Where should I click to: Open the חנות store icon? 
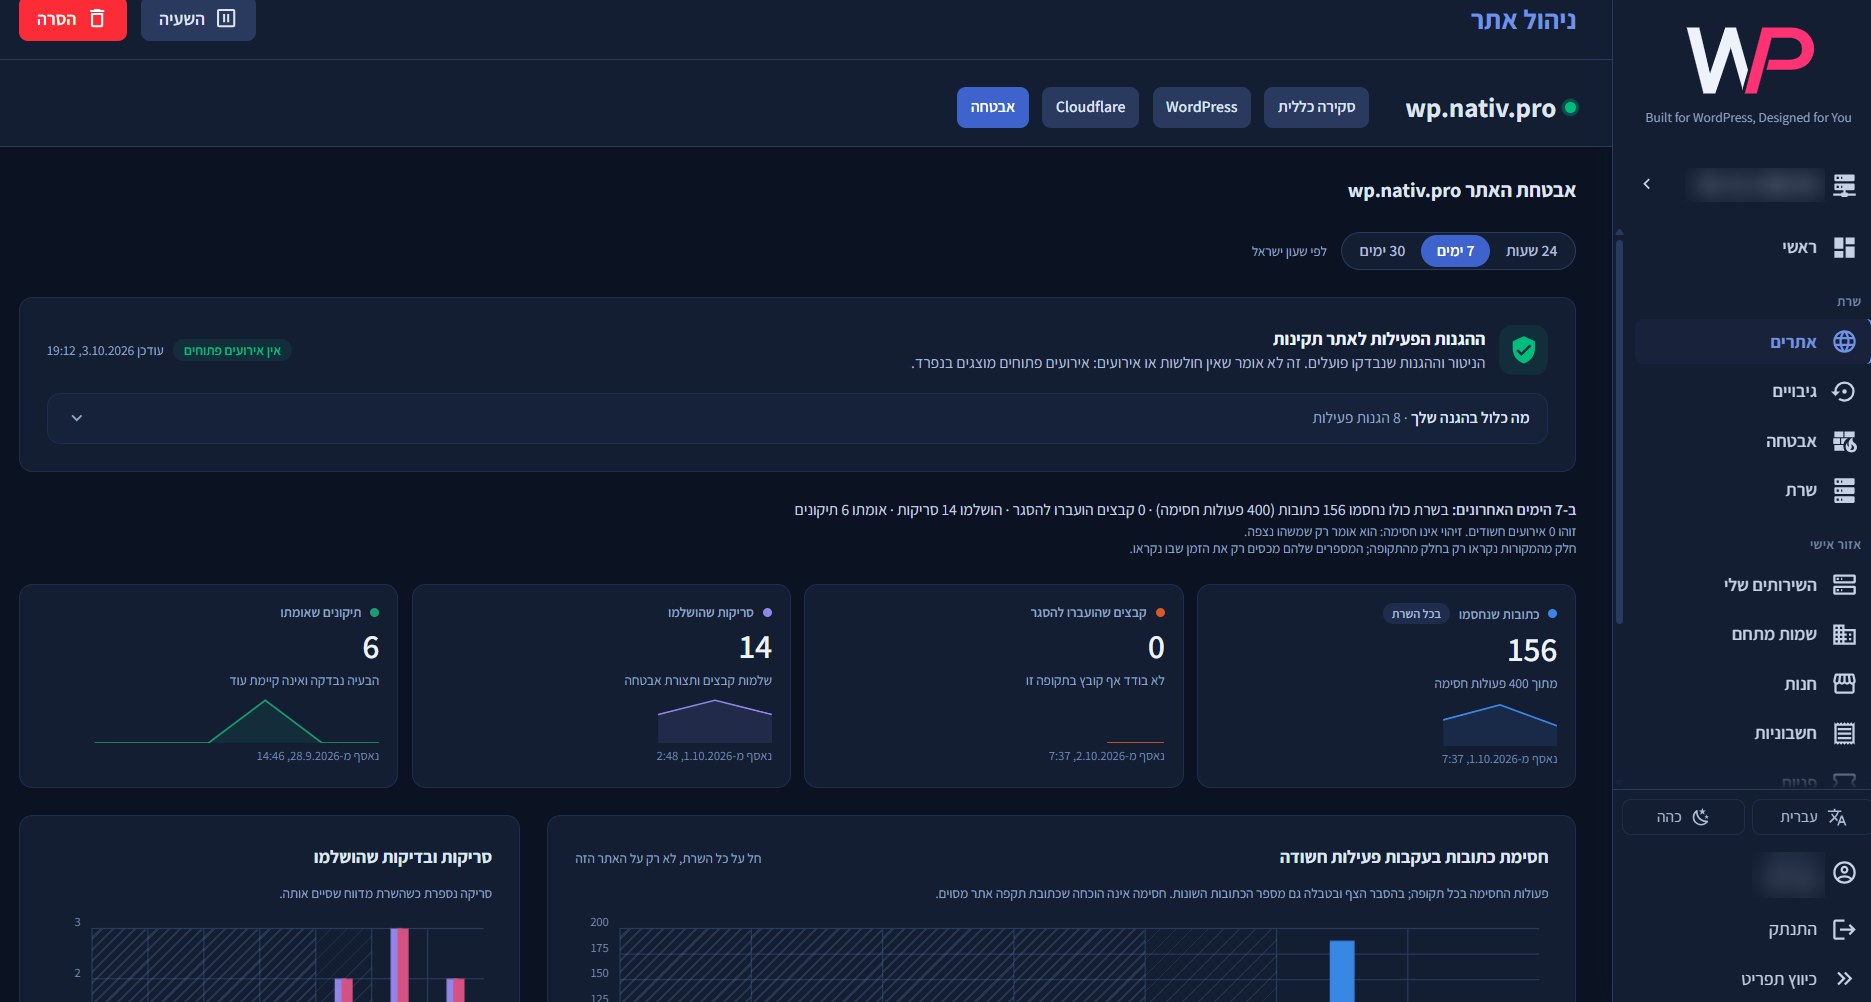[1844, 684]
